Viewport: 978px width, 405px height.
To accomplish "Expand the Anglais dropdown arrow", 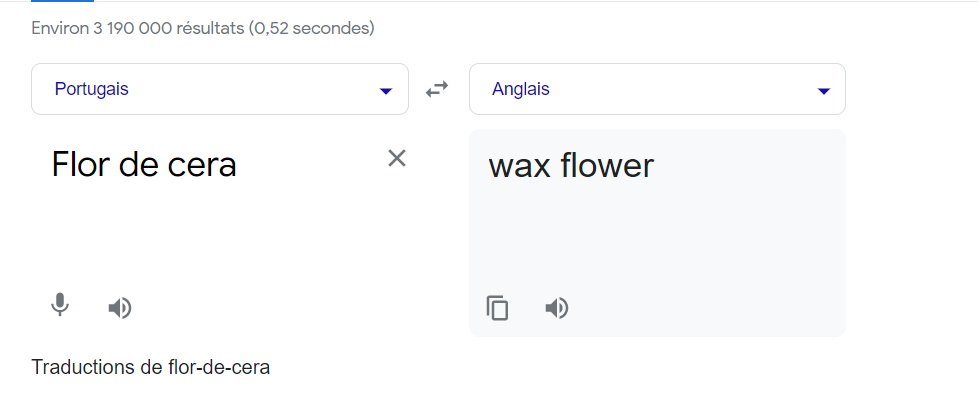I will point(823,91).
